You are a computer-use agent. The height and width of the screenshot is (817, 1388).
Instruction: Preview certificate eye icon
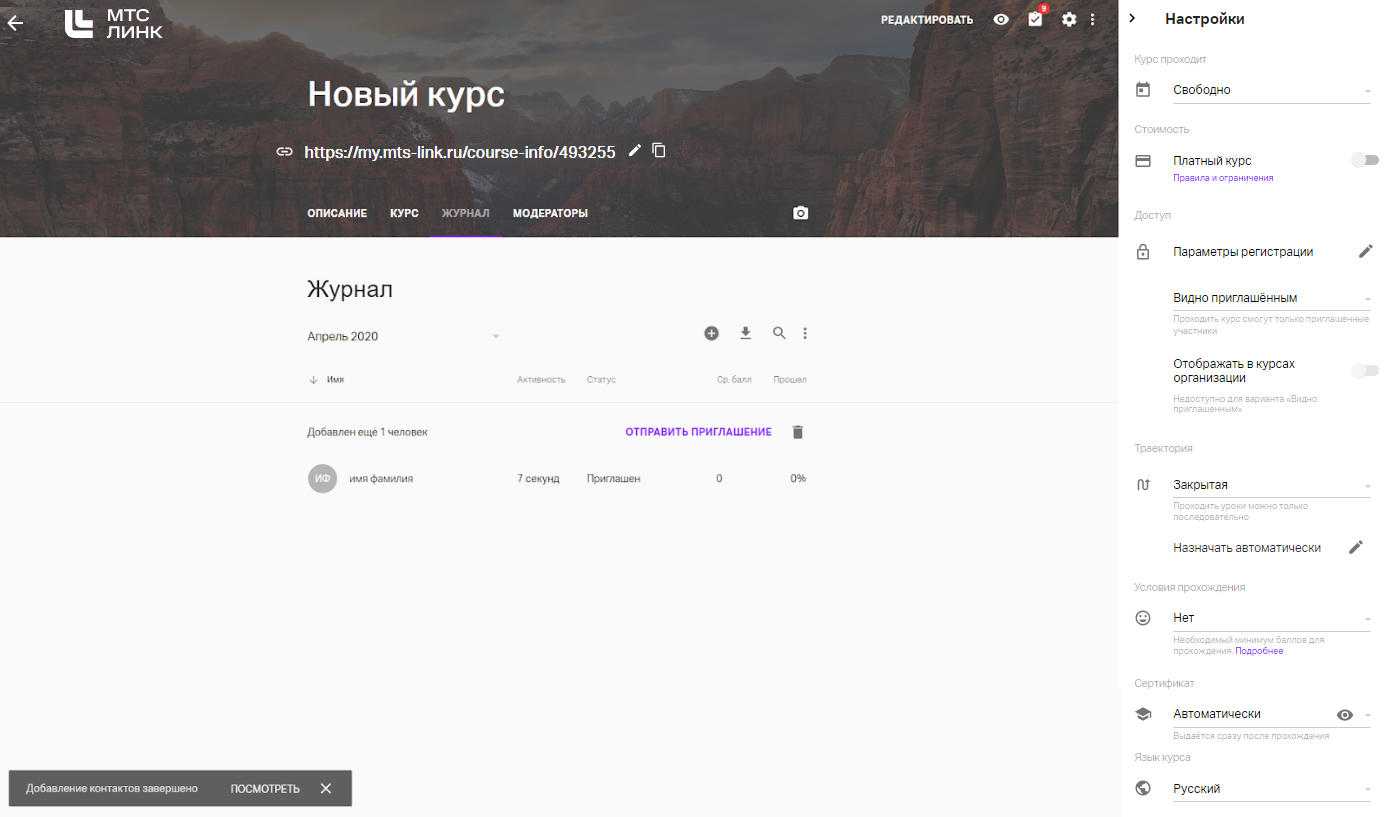pyautogui.click(x=1345, y=714)
